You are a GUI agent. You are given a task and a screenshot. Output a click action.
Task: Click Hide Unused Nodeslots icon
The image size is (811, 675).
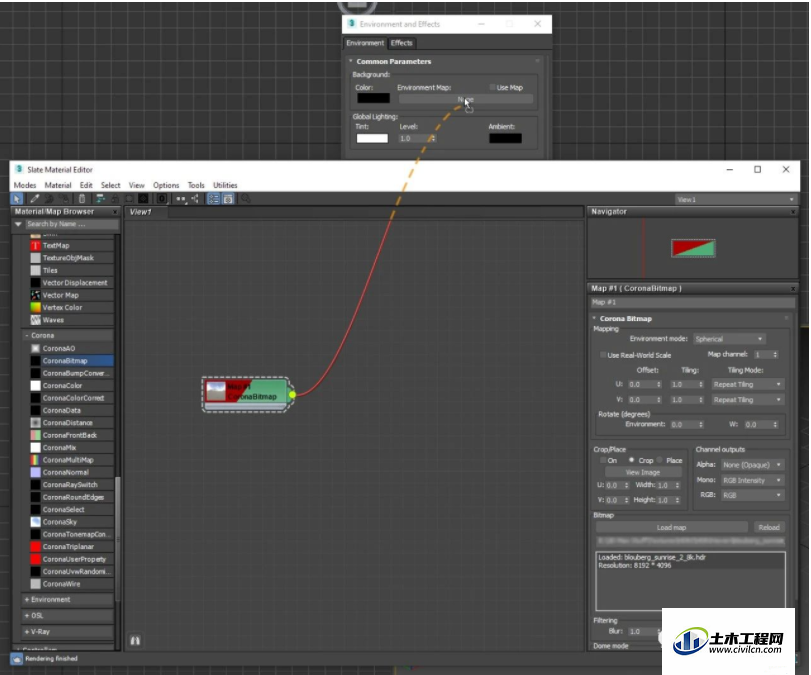115,199
